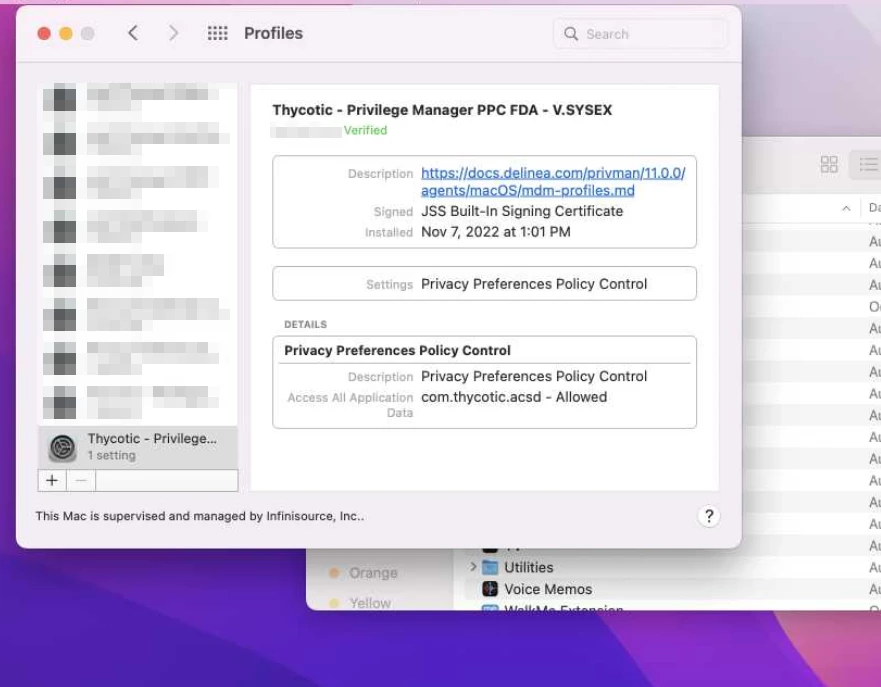Viewport: 881px width, 687px height.
Task: Select the Yellow tag in Finder sidebar
Action: (x=360, y=603)
